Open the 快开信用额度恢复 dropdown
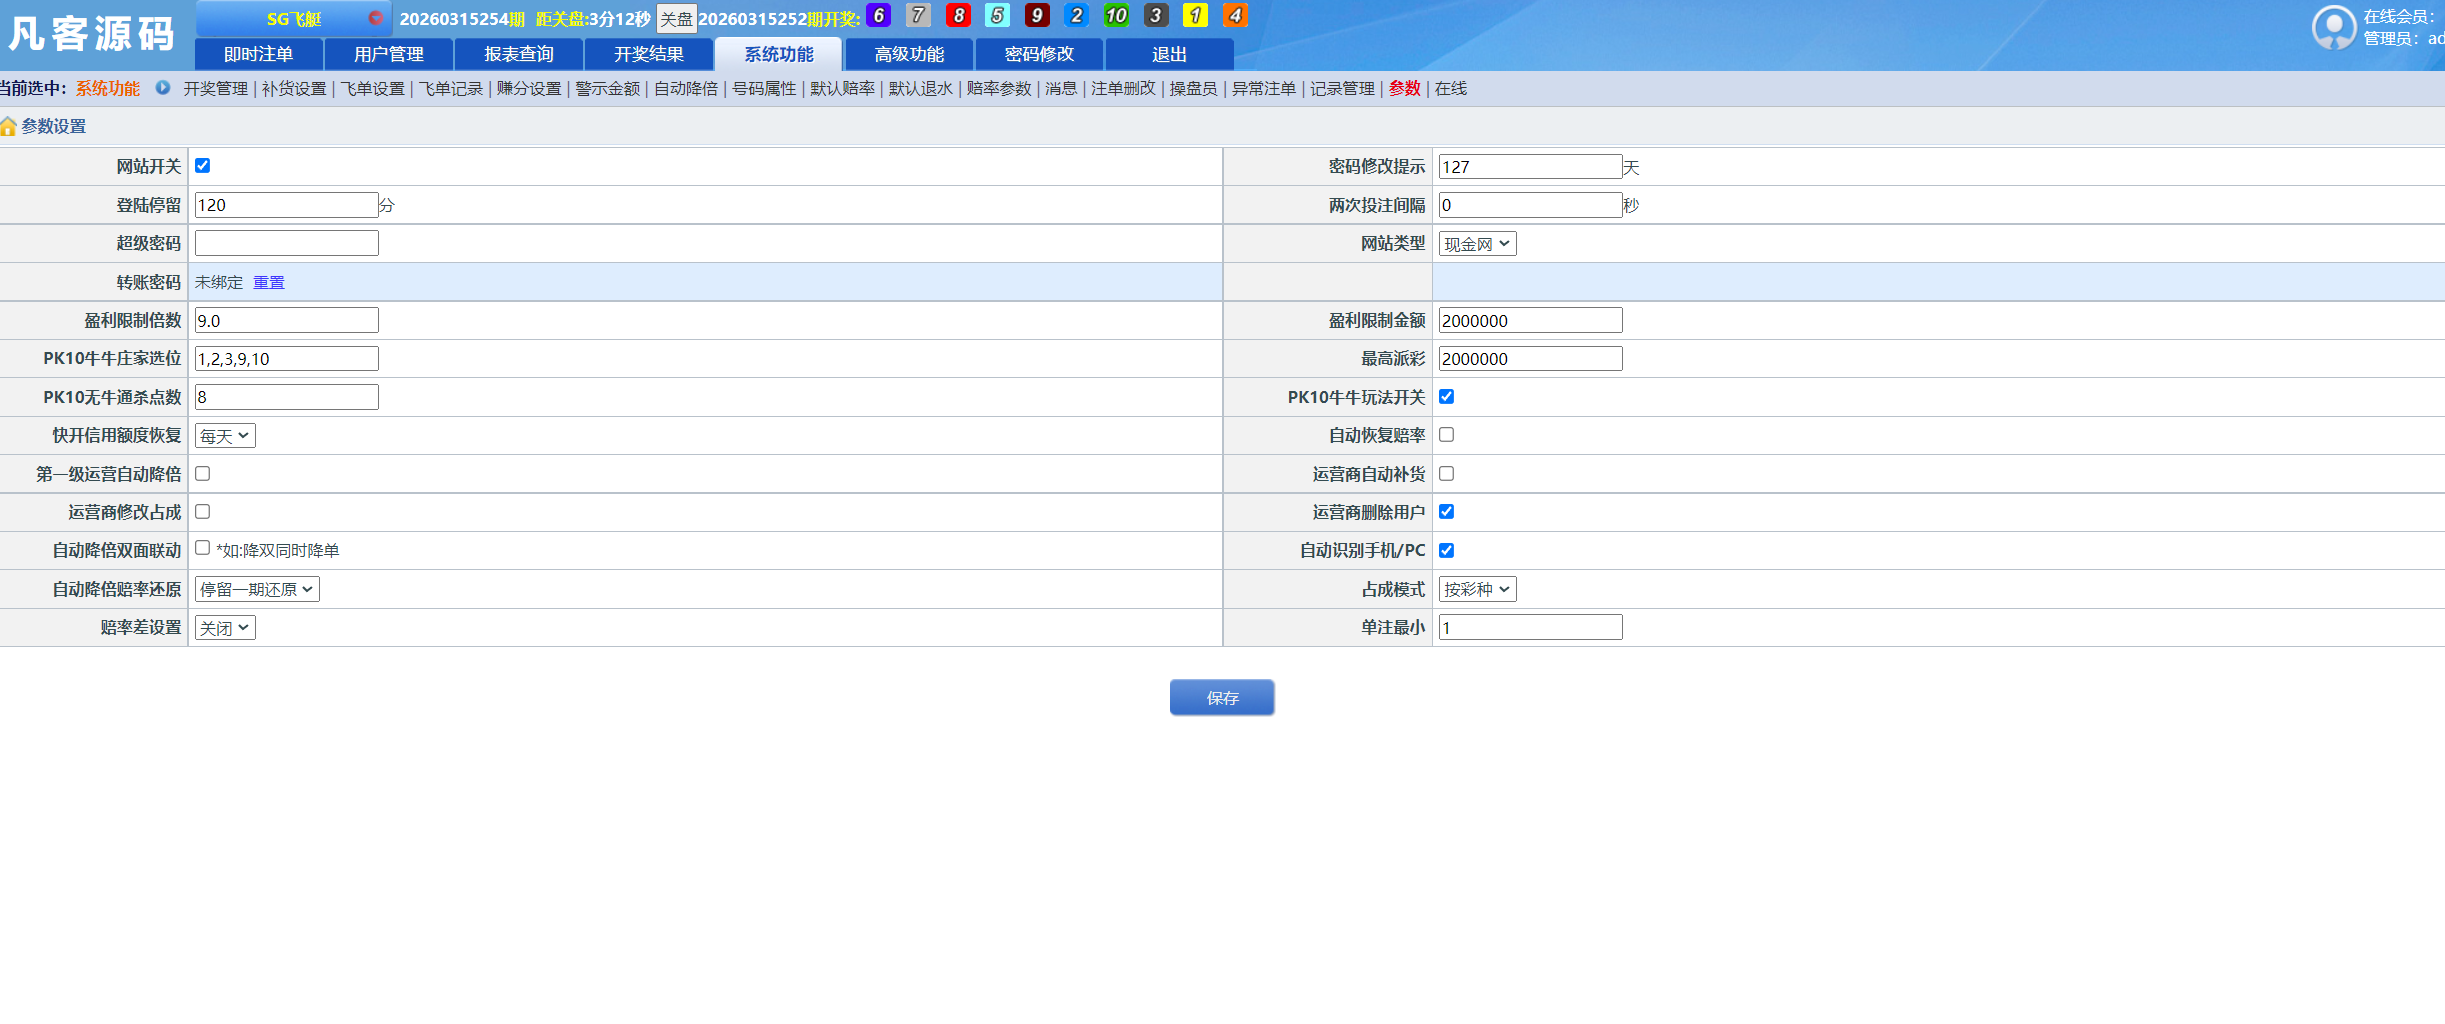 (224, 435)
